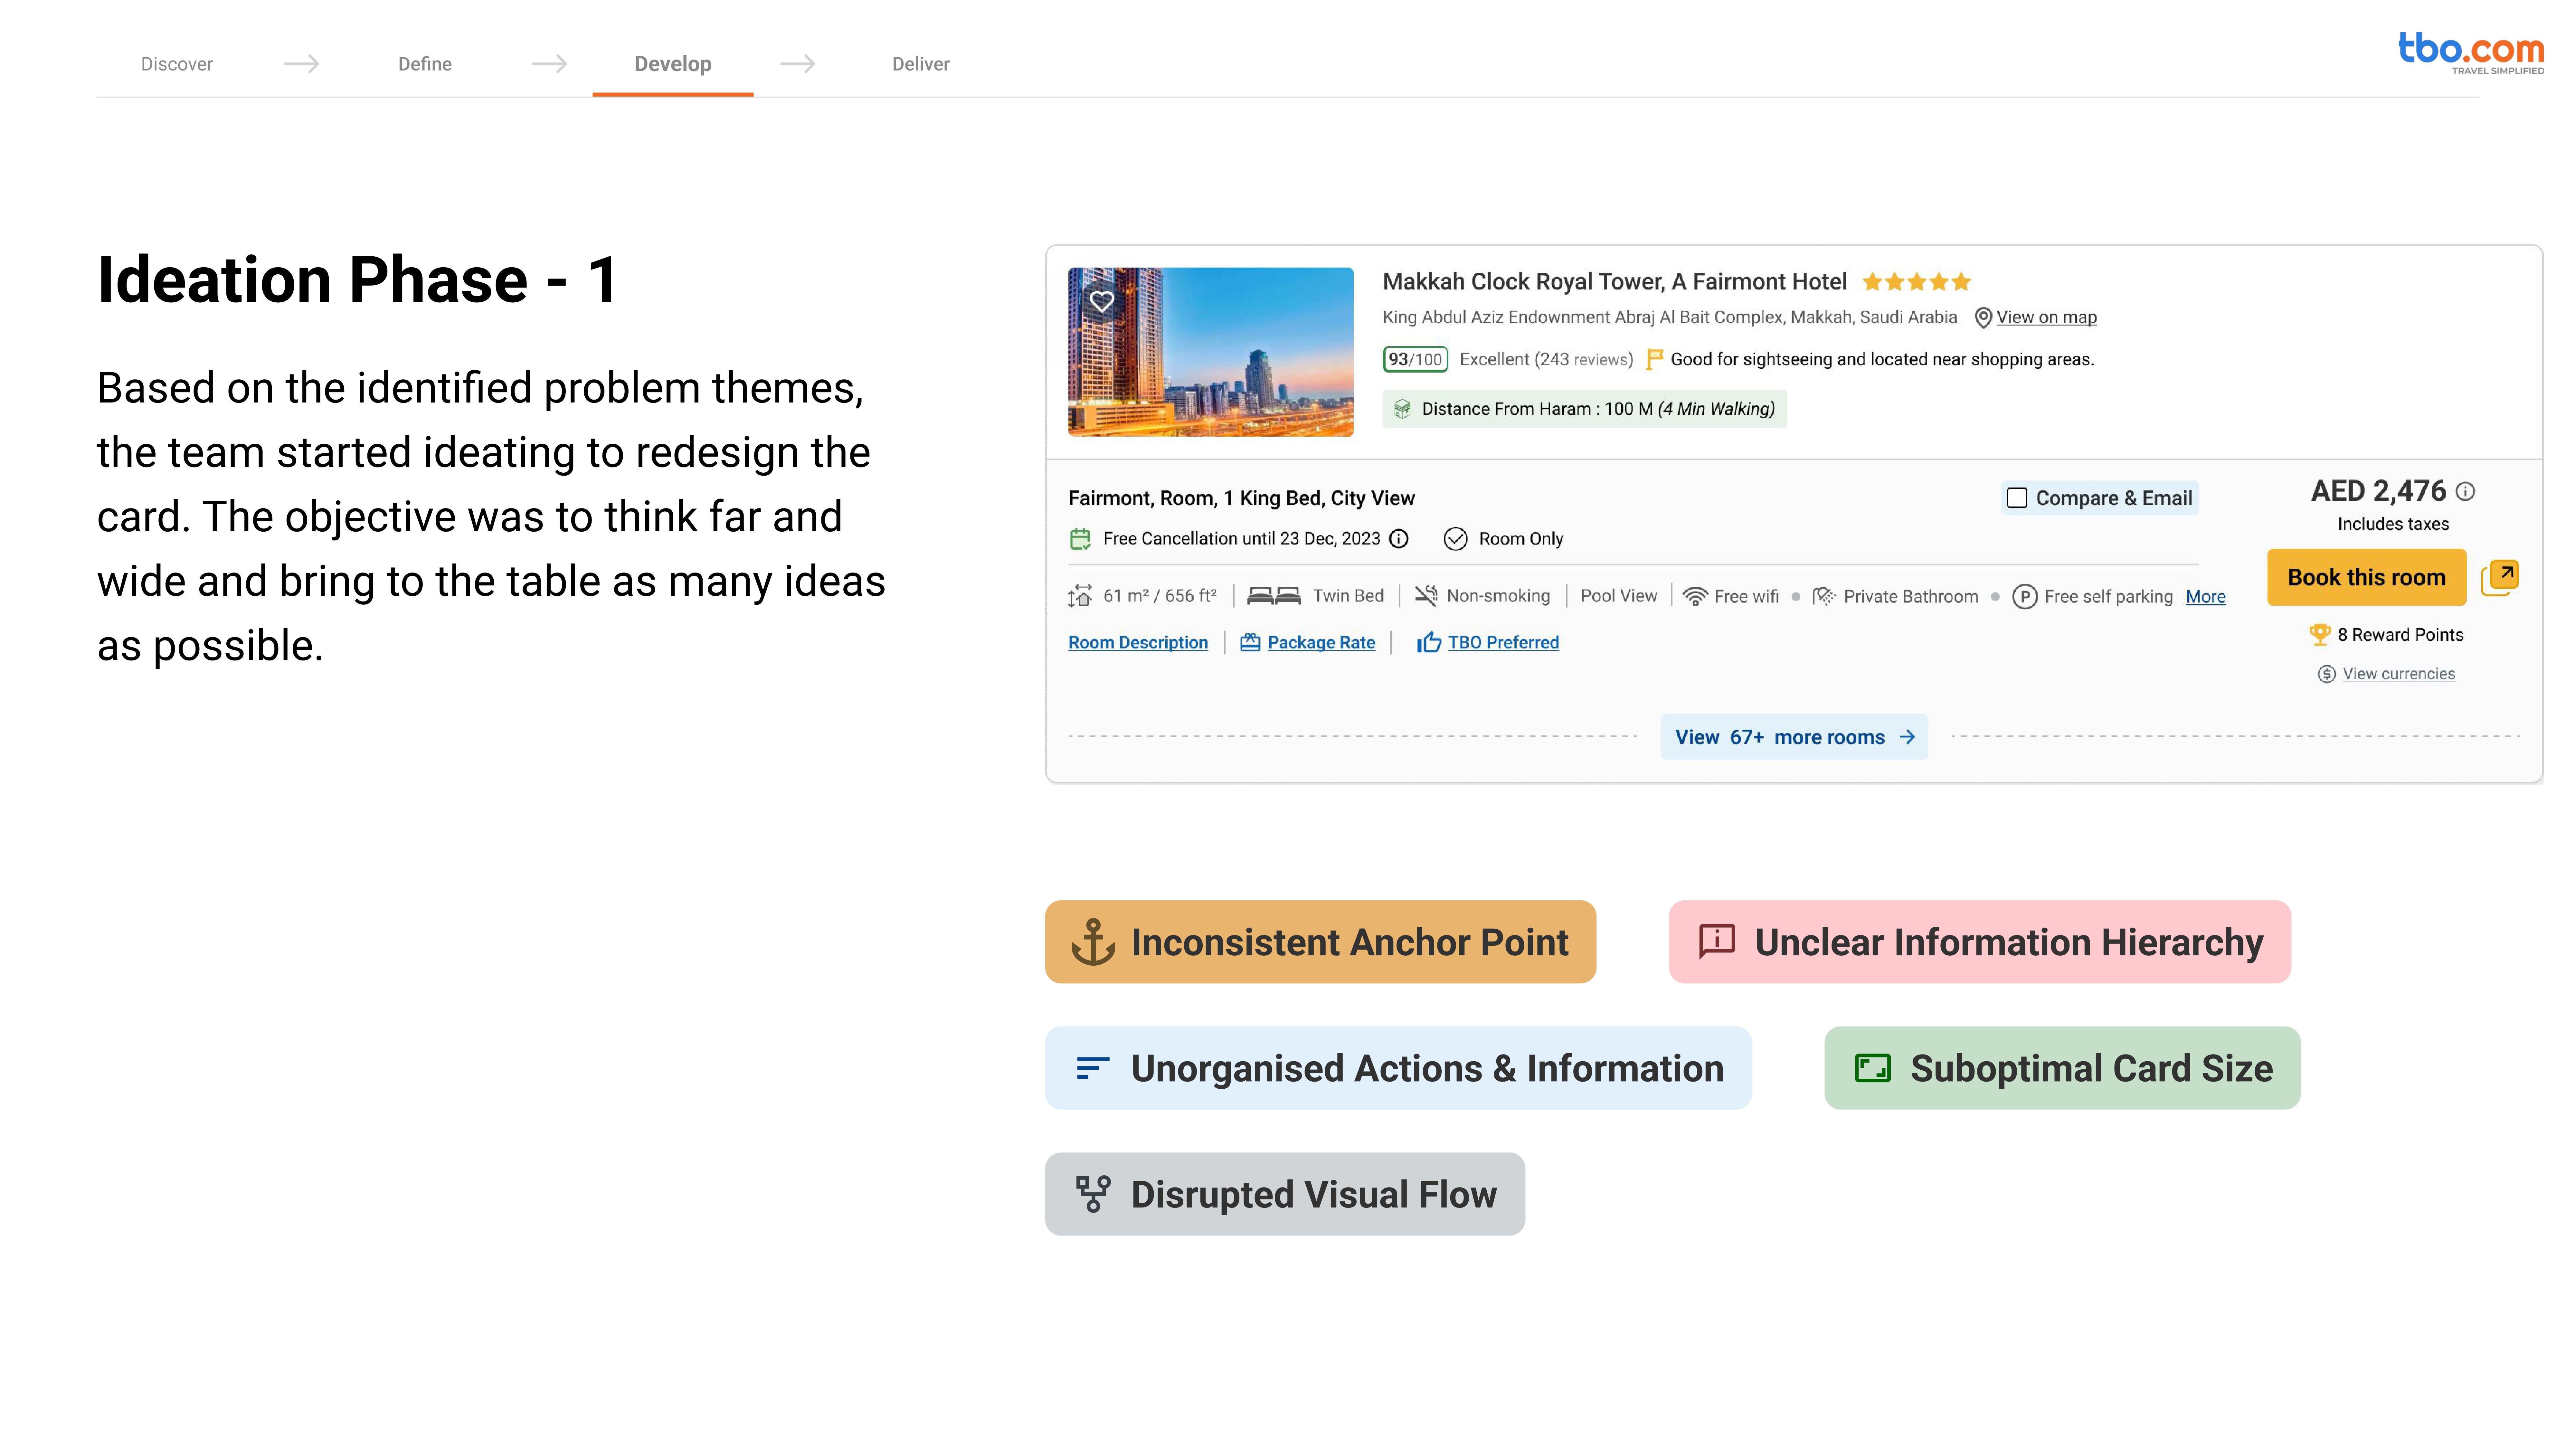
Task: Open the View currencies link
Action: 2398,674
